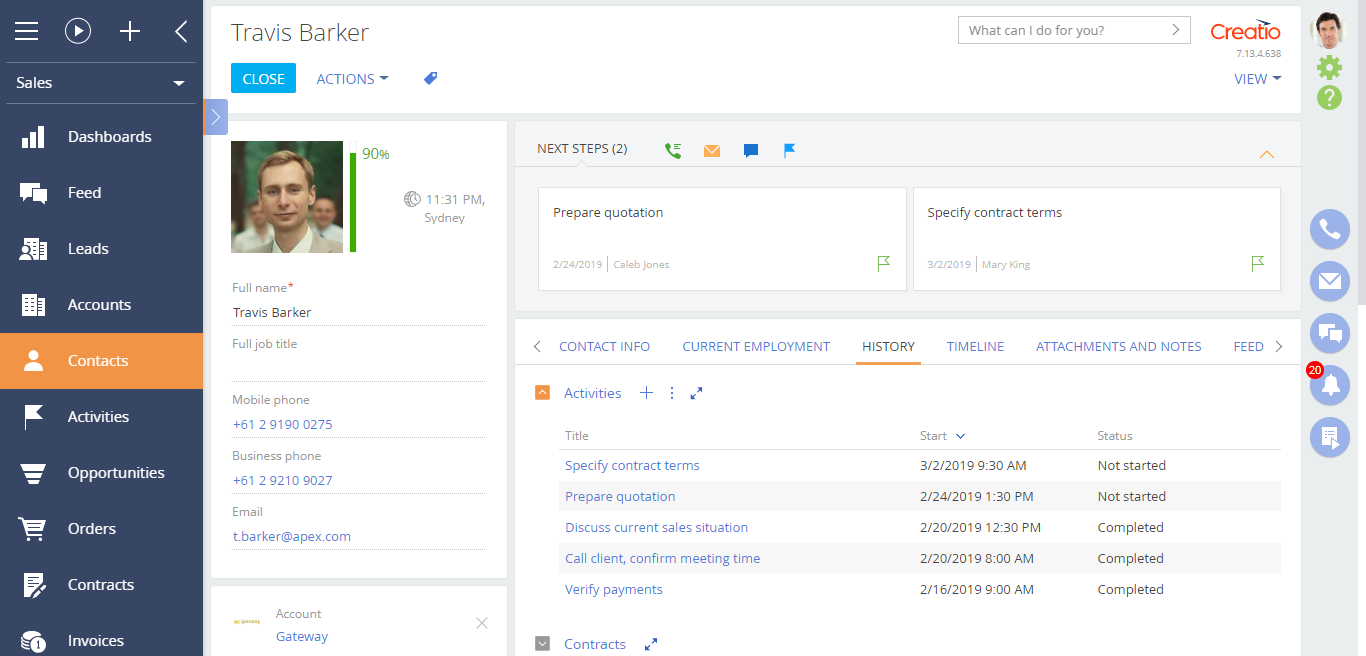Click the green call icon in Next Steps

click(673, 151)
